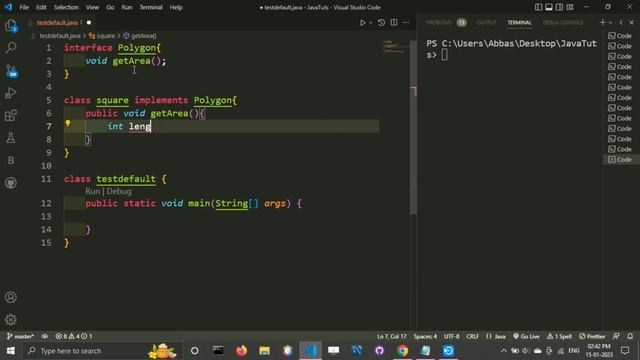This screenshot has height=360, width=640.
Task: Open errors and warnings count in status bar
Action: [74, 336]
